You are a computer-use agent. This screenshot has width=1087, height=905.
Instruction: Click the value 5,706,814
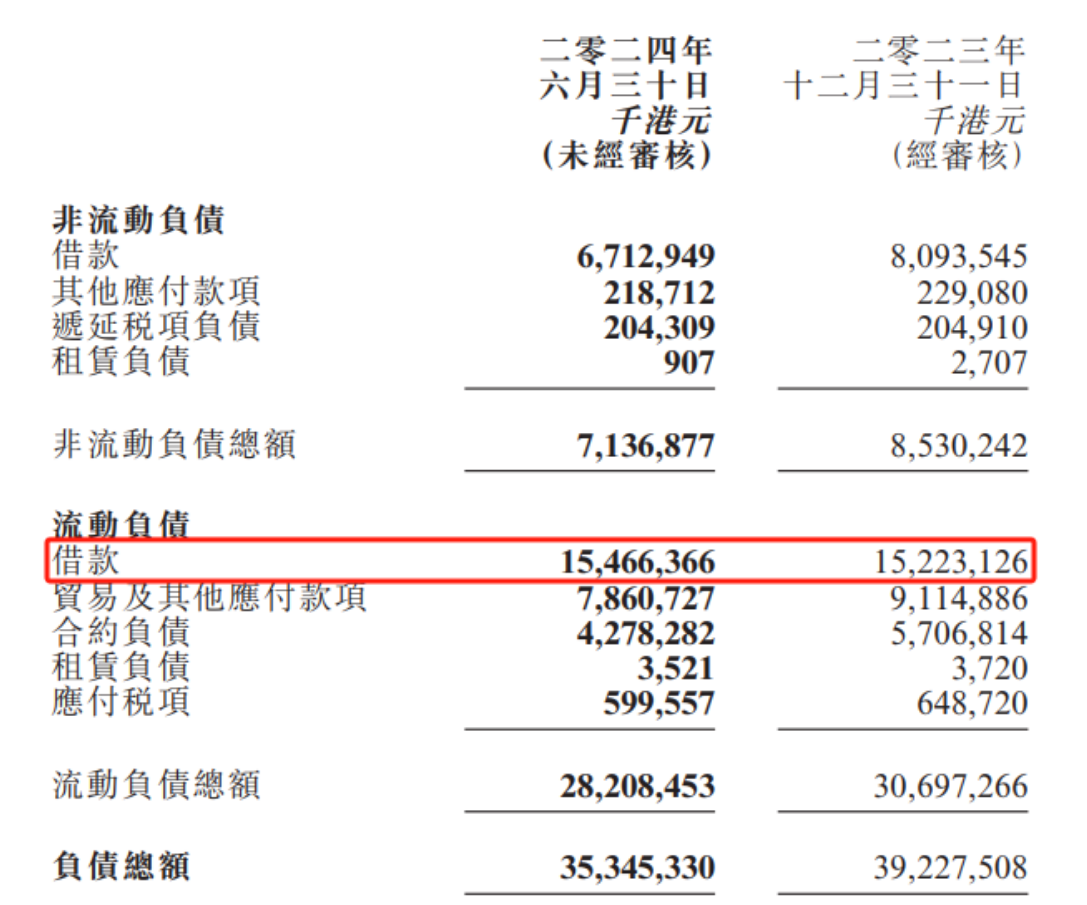(x=959, y=633)
